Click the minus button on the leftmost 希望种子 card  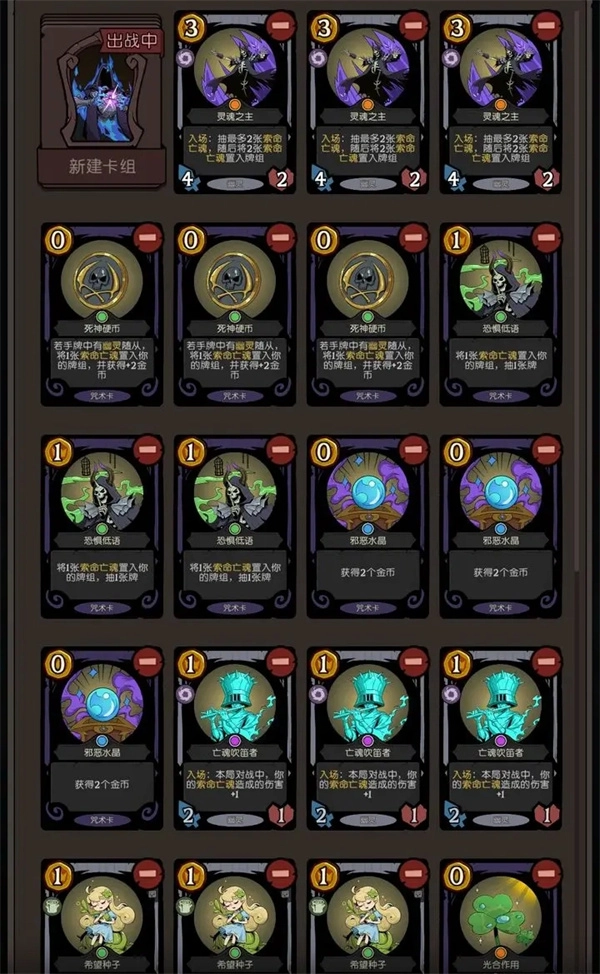click(x=148, y=874)
